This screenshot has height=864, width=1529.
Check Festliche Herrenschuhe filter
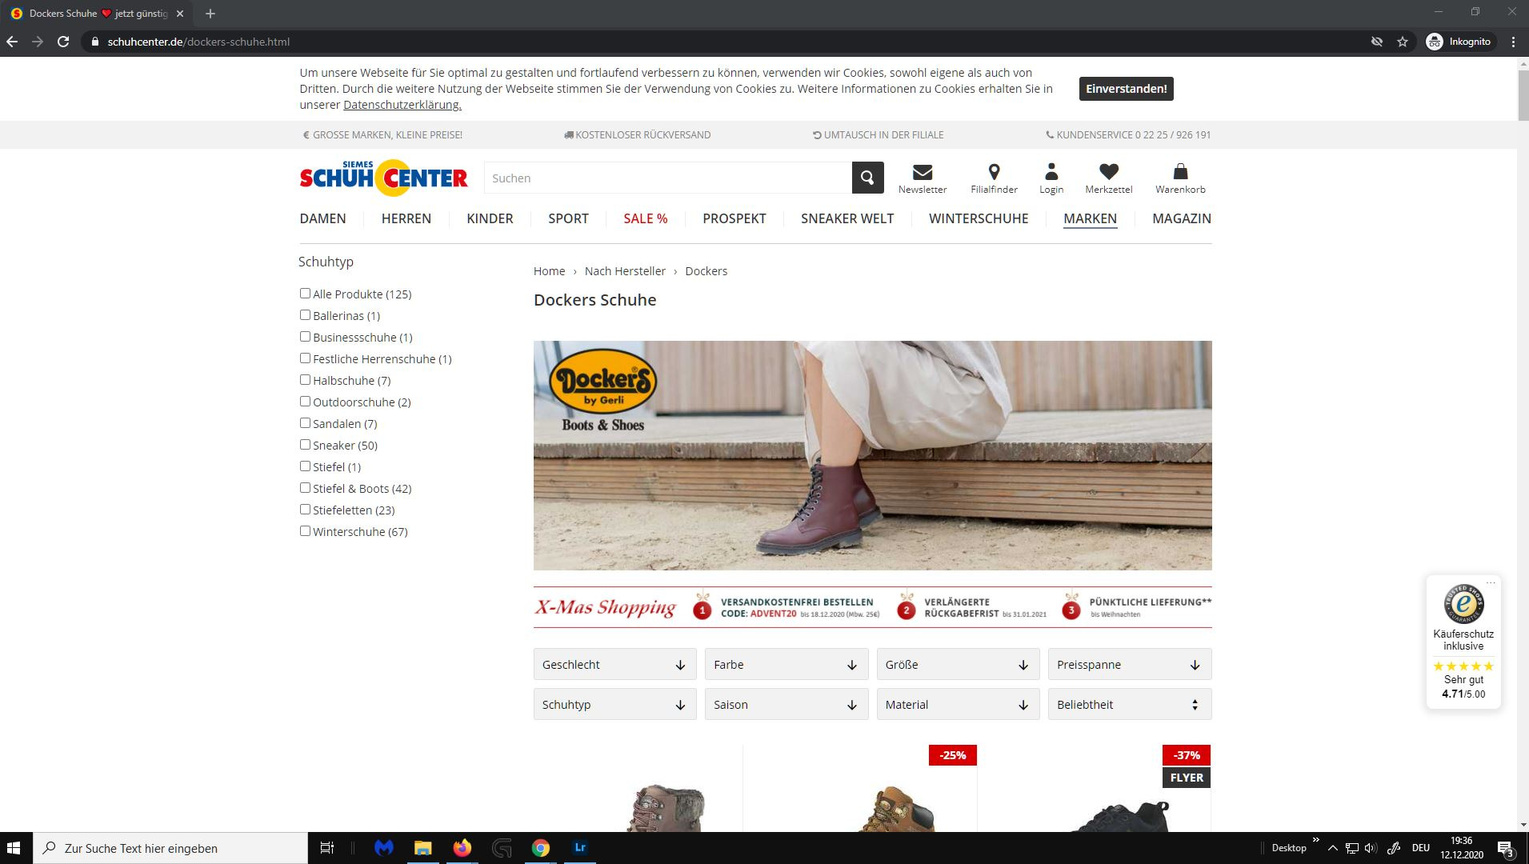(305, 358)
